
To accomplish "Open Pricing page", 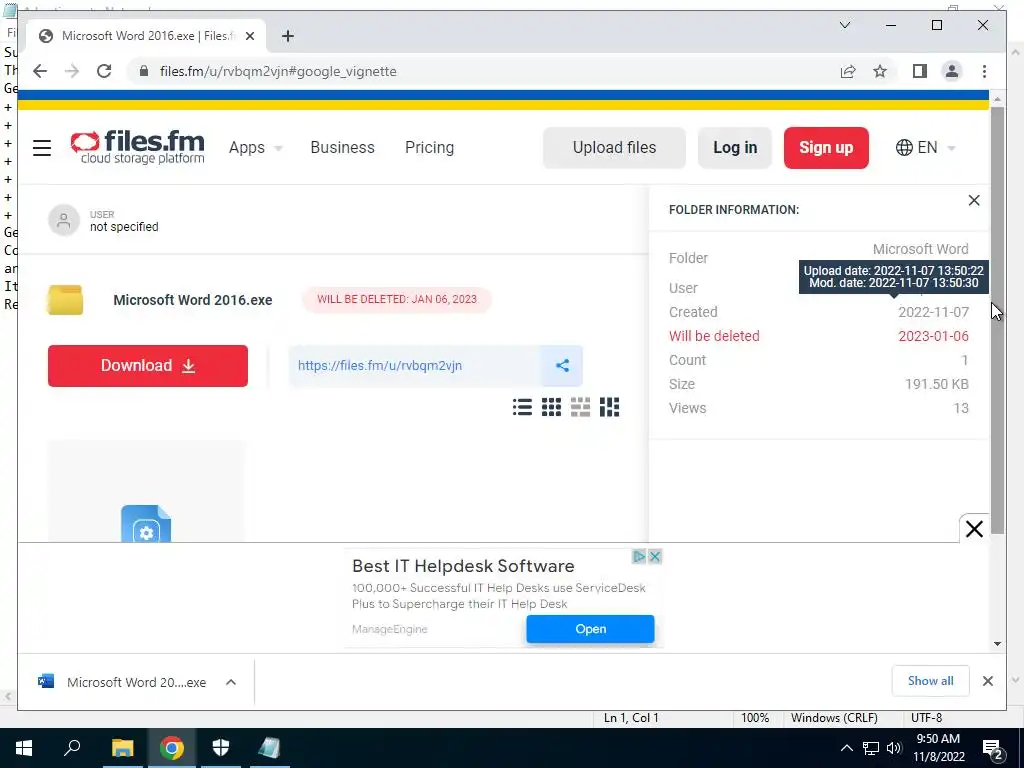I will point(429,148).
